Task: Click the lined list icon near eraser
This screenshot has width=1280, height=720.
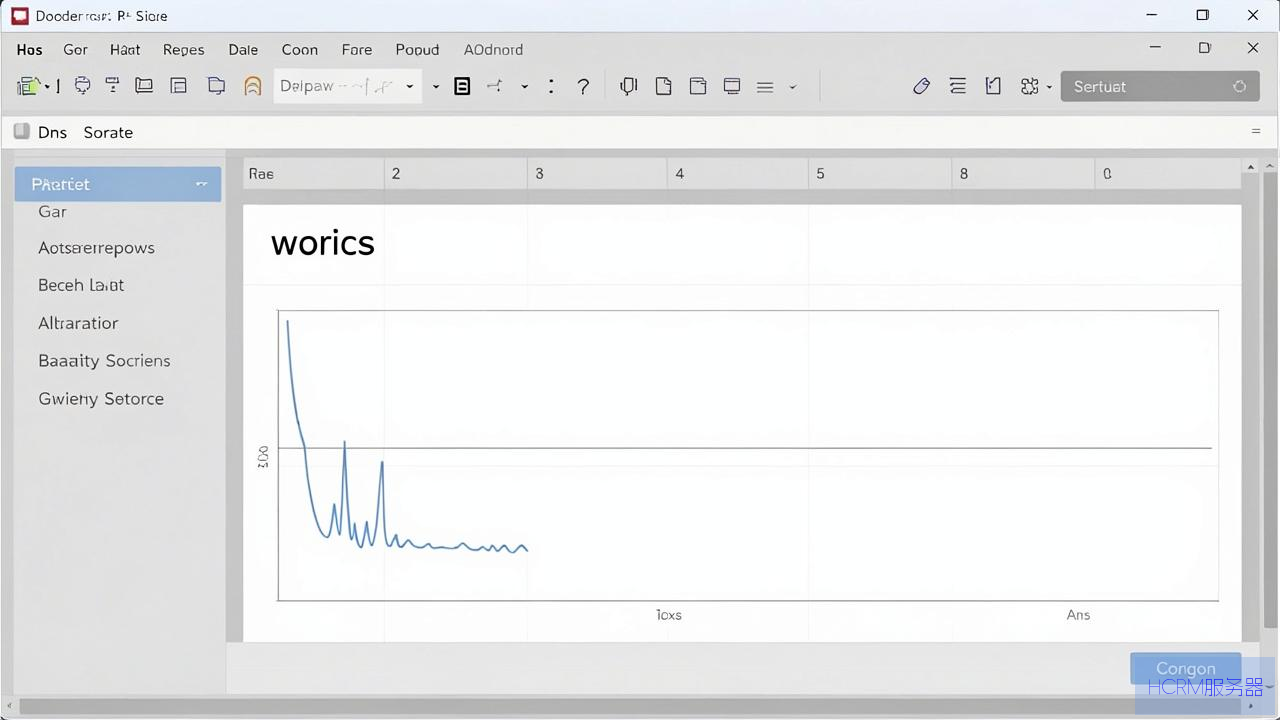Action: pyautogui.click(x=957, y=87)
